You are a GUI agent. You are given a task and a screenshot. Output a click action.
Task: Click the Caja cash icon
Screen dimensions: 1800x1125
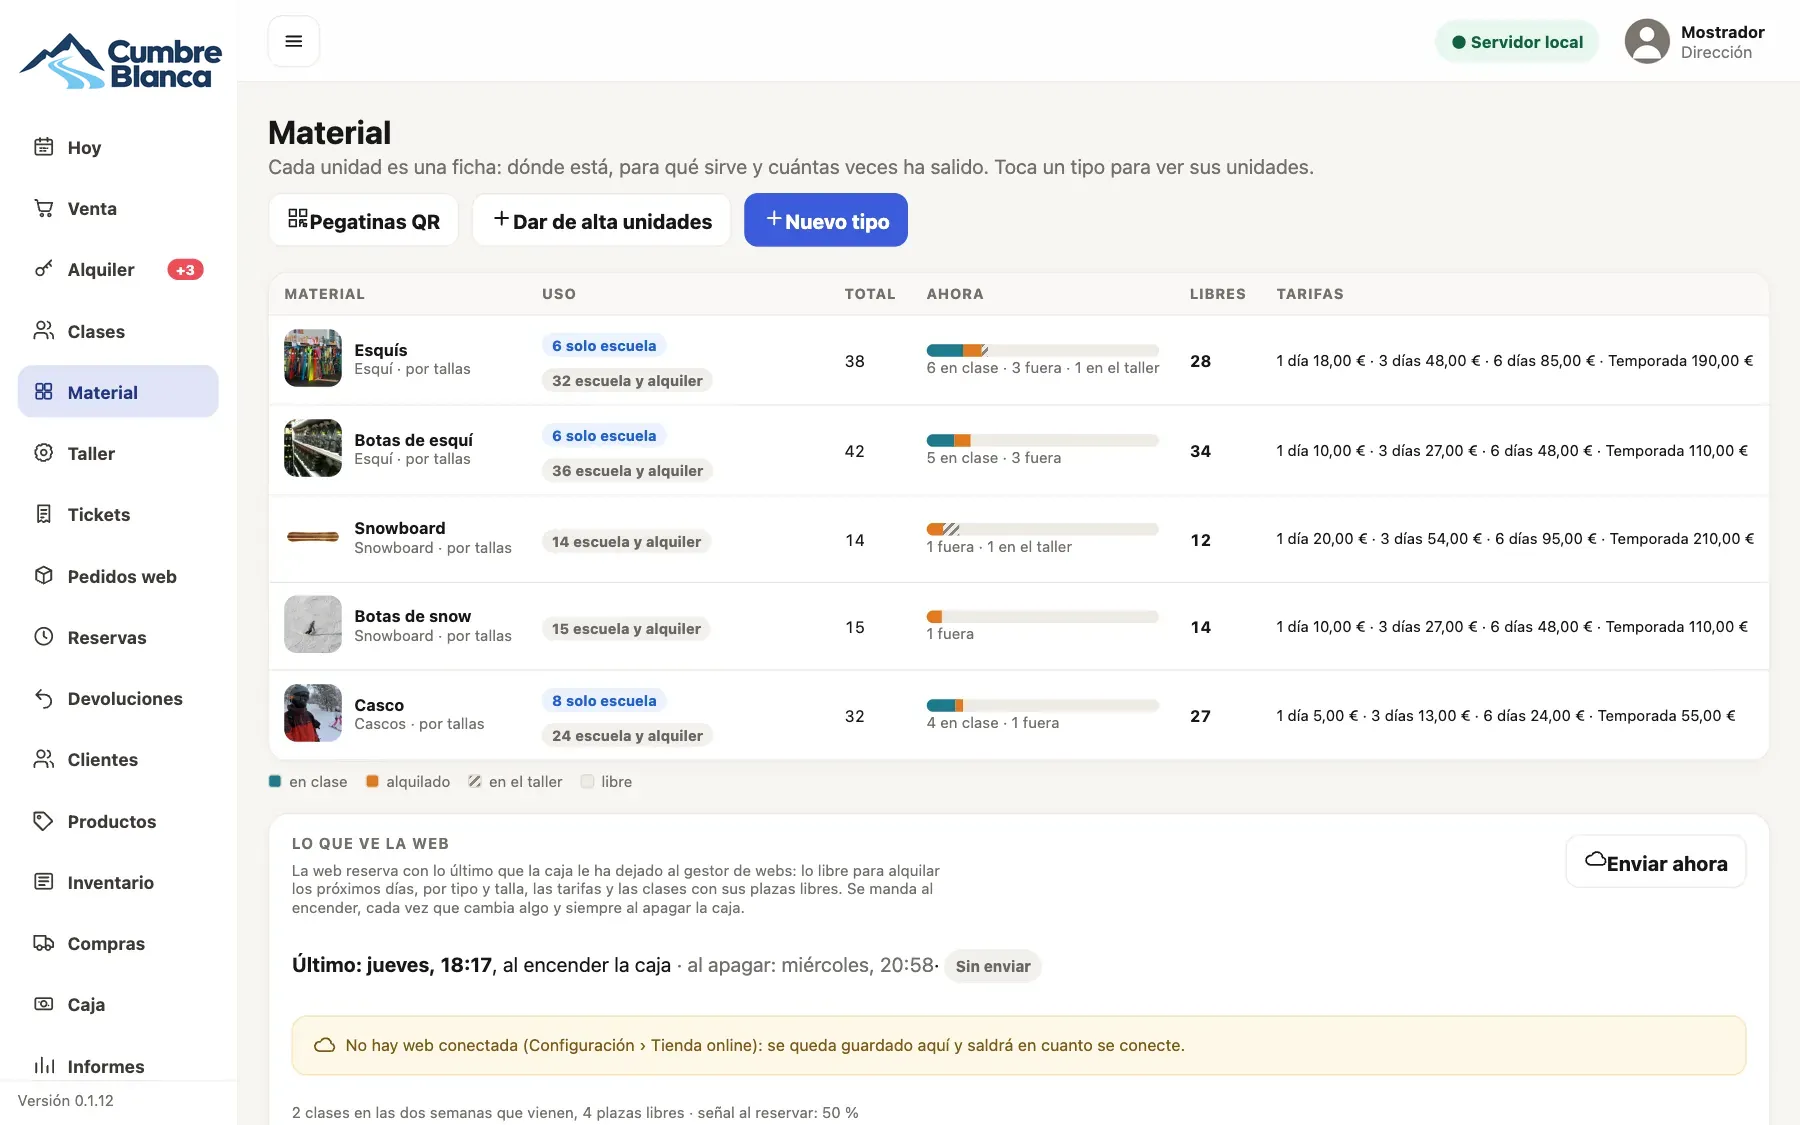(x=43, y=1004)
